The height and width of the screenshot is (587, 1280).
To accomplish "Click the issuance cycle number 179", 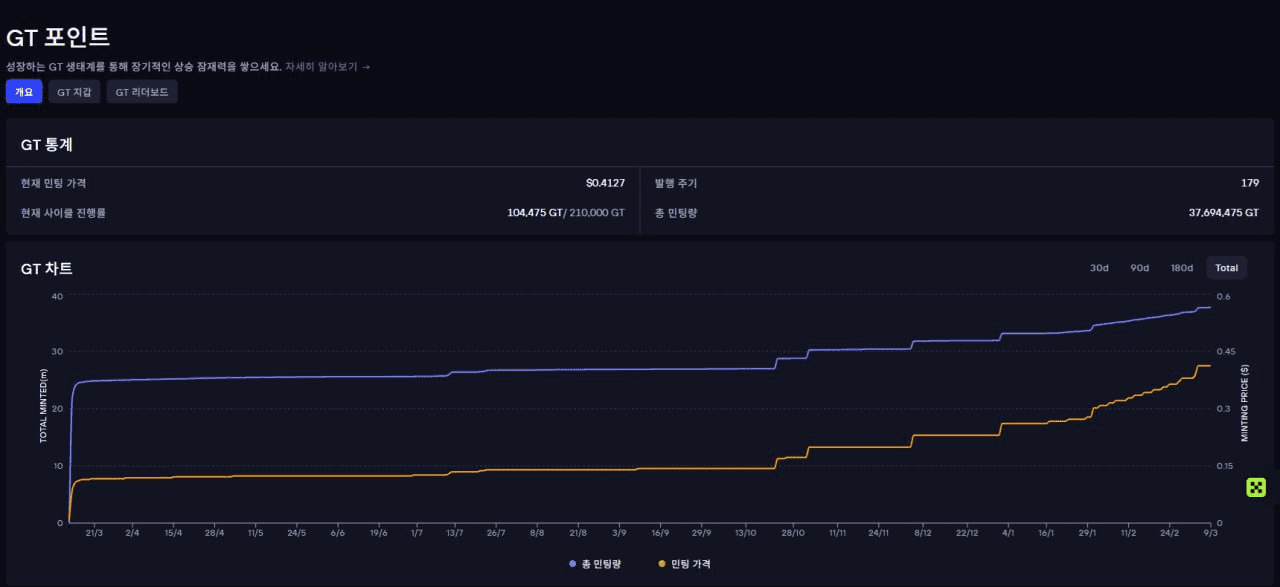I will click(x=1249, y=183).
